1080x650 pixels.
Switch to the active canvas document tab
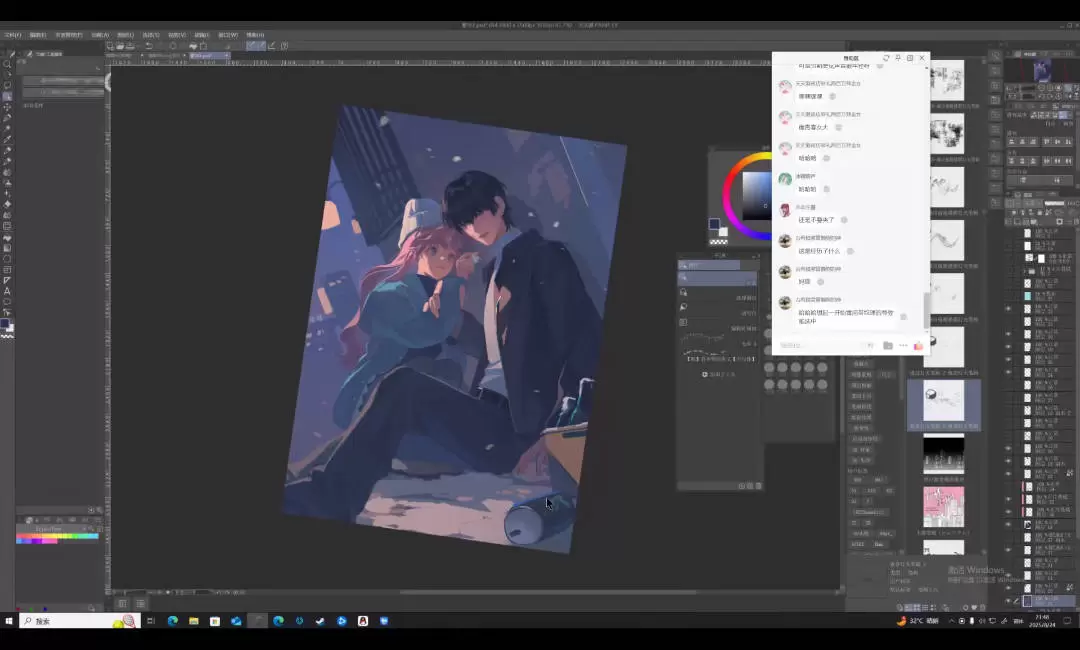207,56
